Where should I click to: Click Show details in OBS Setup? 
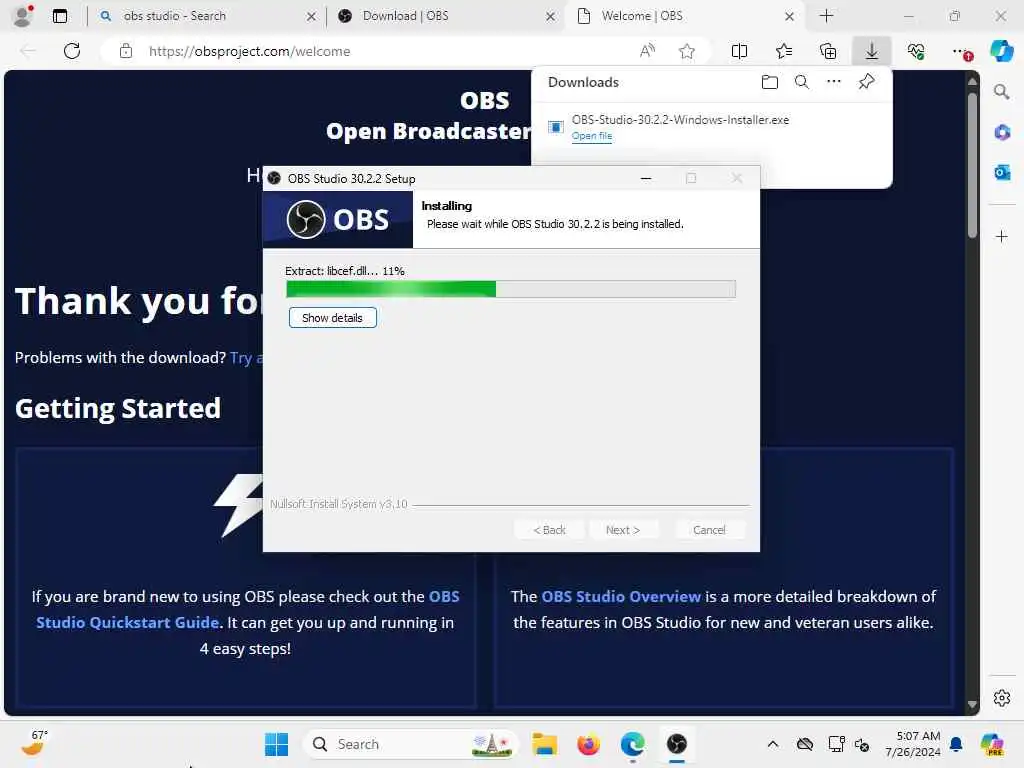point(332,317)
